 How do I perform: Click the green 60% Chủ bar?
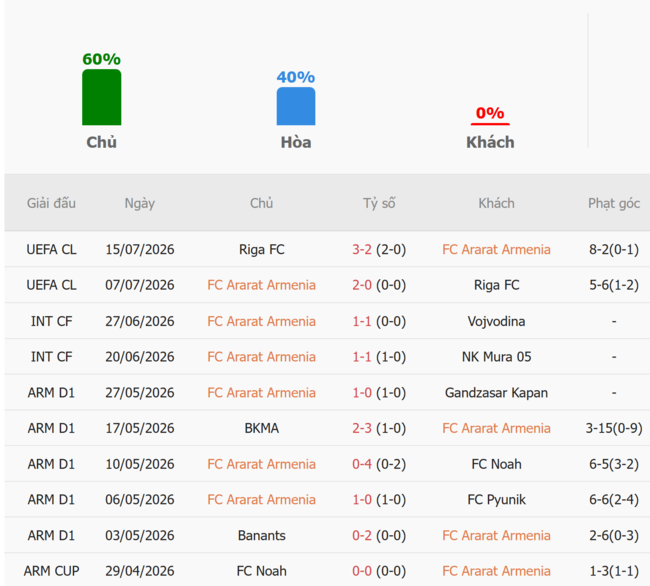point(102,97)
